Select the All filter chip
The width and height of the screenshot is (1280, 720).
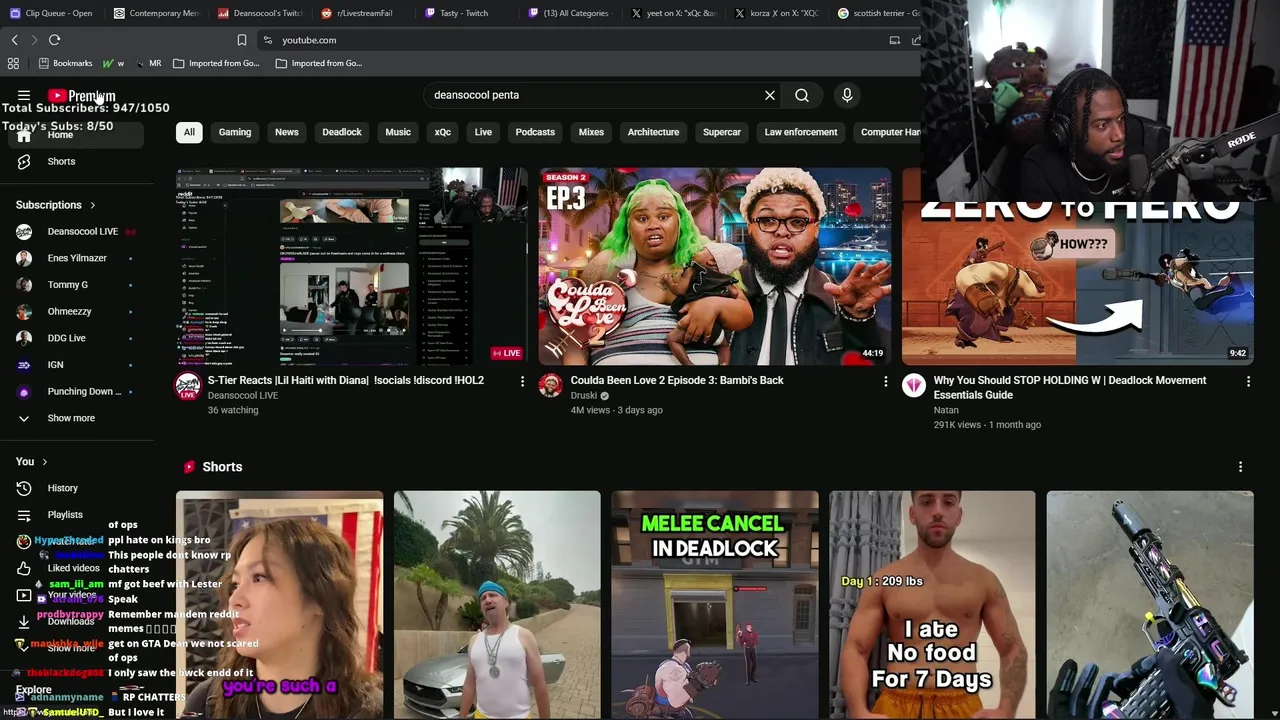coord(189,132)
